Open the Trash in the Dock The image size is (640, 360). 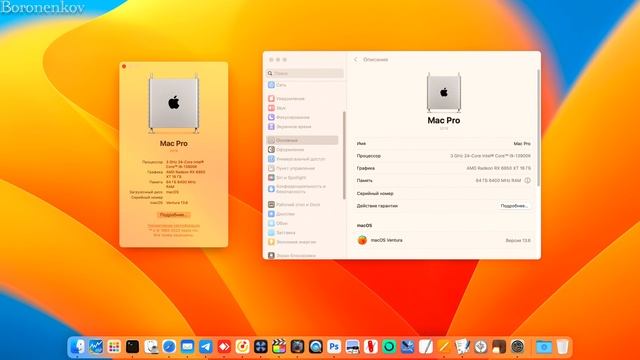(x=562, y=347)
